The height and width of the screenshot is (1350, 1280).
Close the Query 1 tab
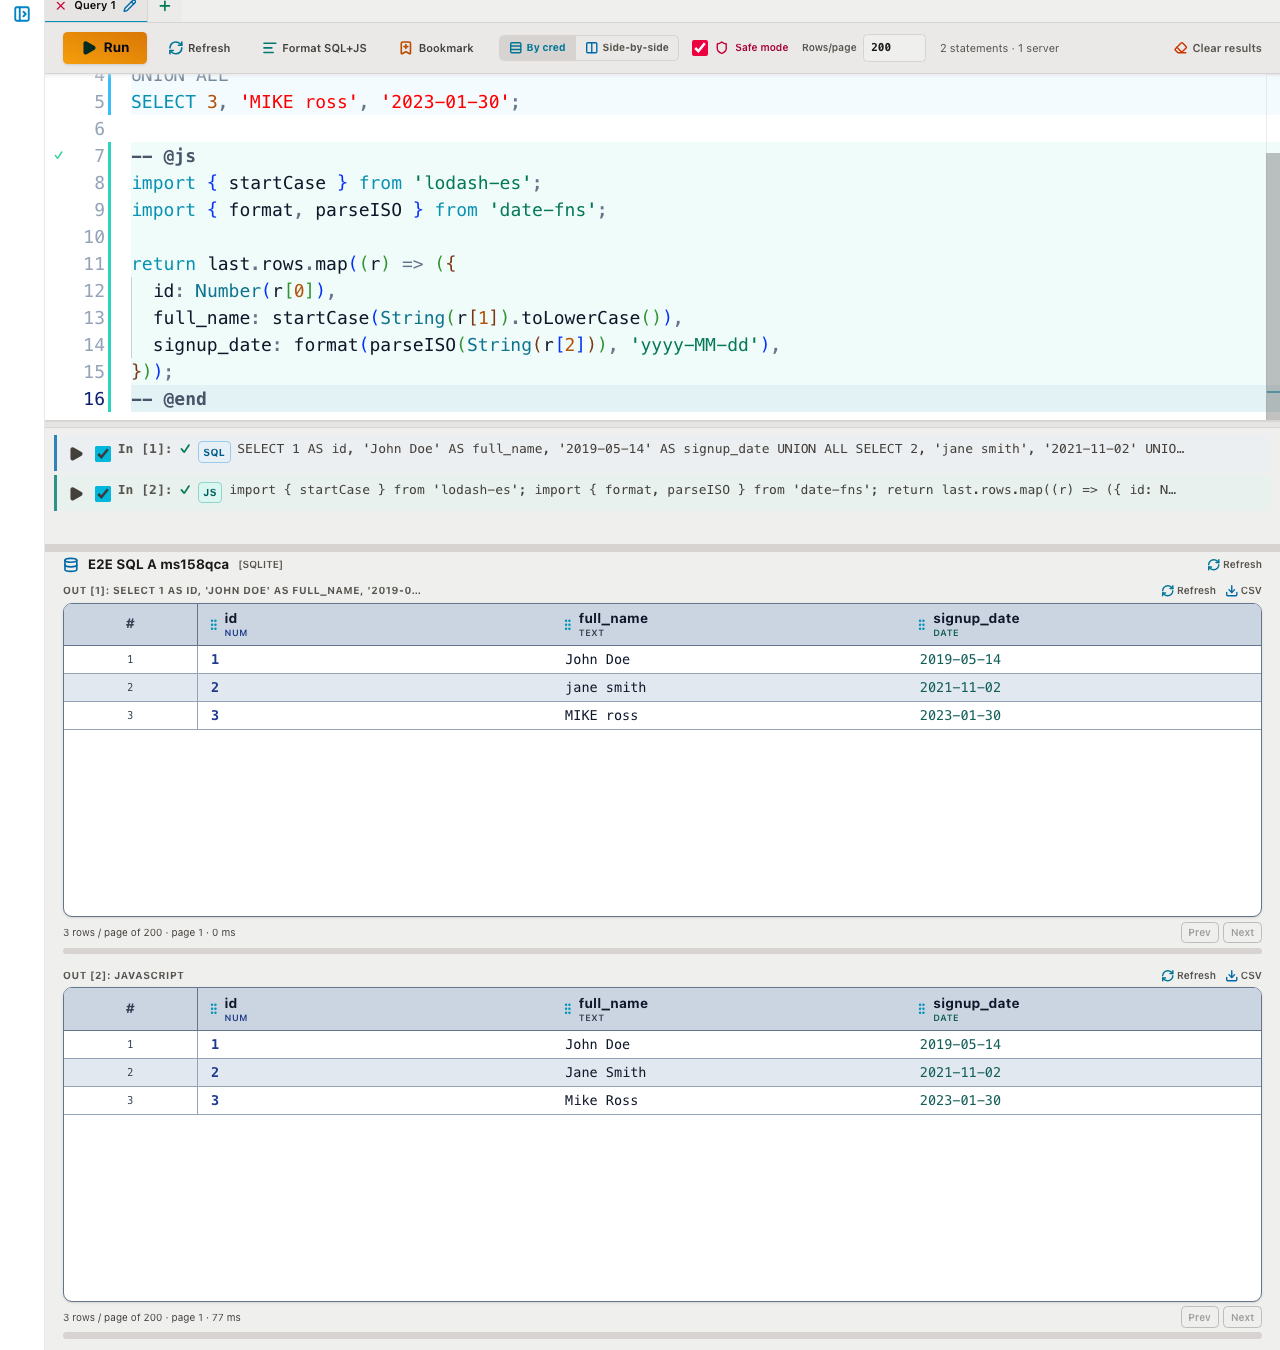(x=61, y=6)
